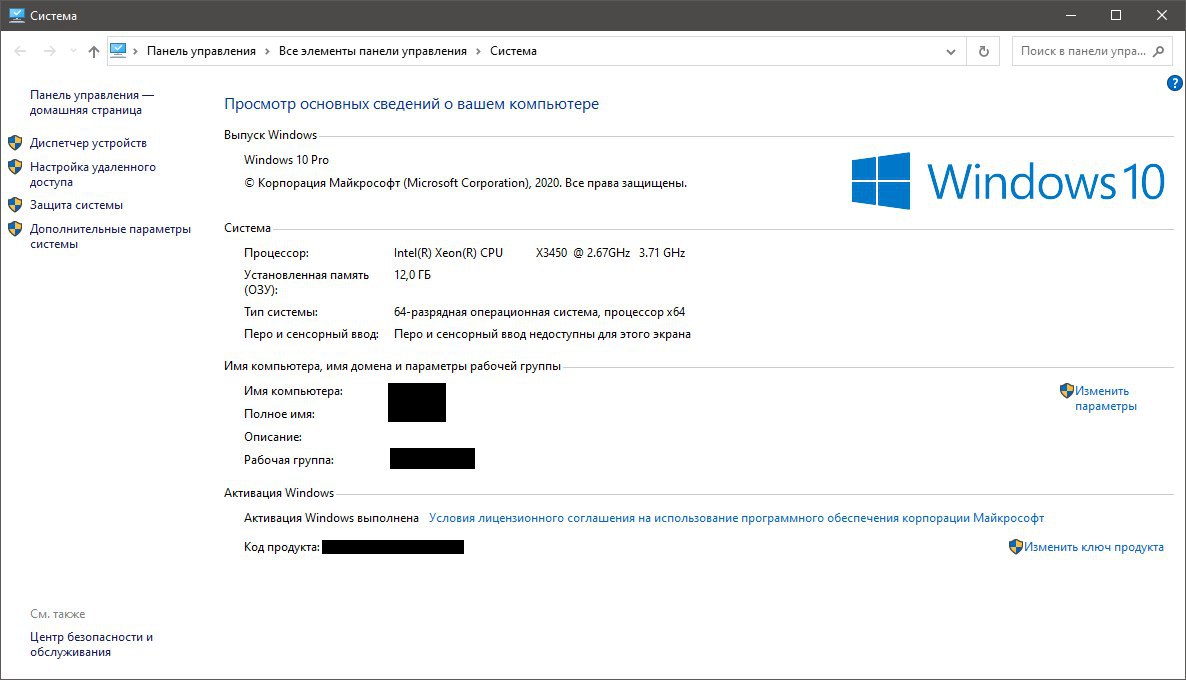Click the heading 'Просмотр основных сведений о вашем компьютере'
Screen dimensions: 1186x680
(x=411, y=104)
